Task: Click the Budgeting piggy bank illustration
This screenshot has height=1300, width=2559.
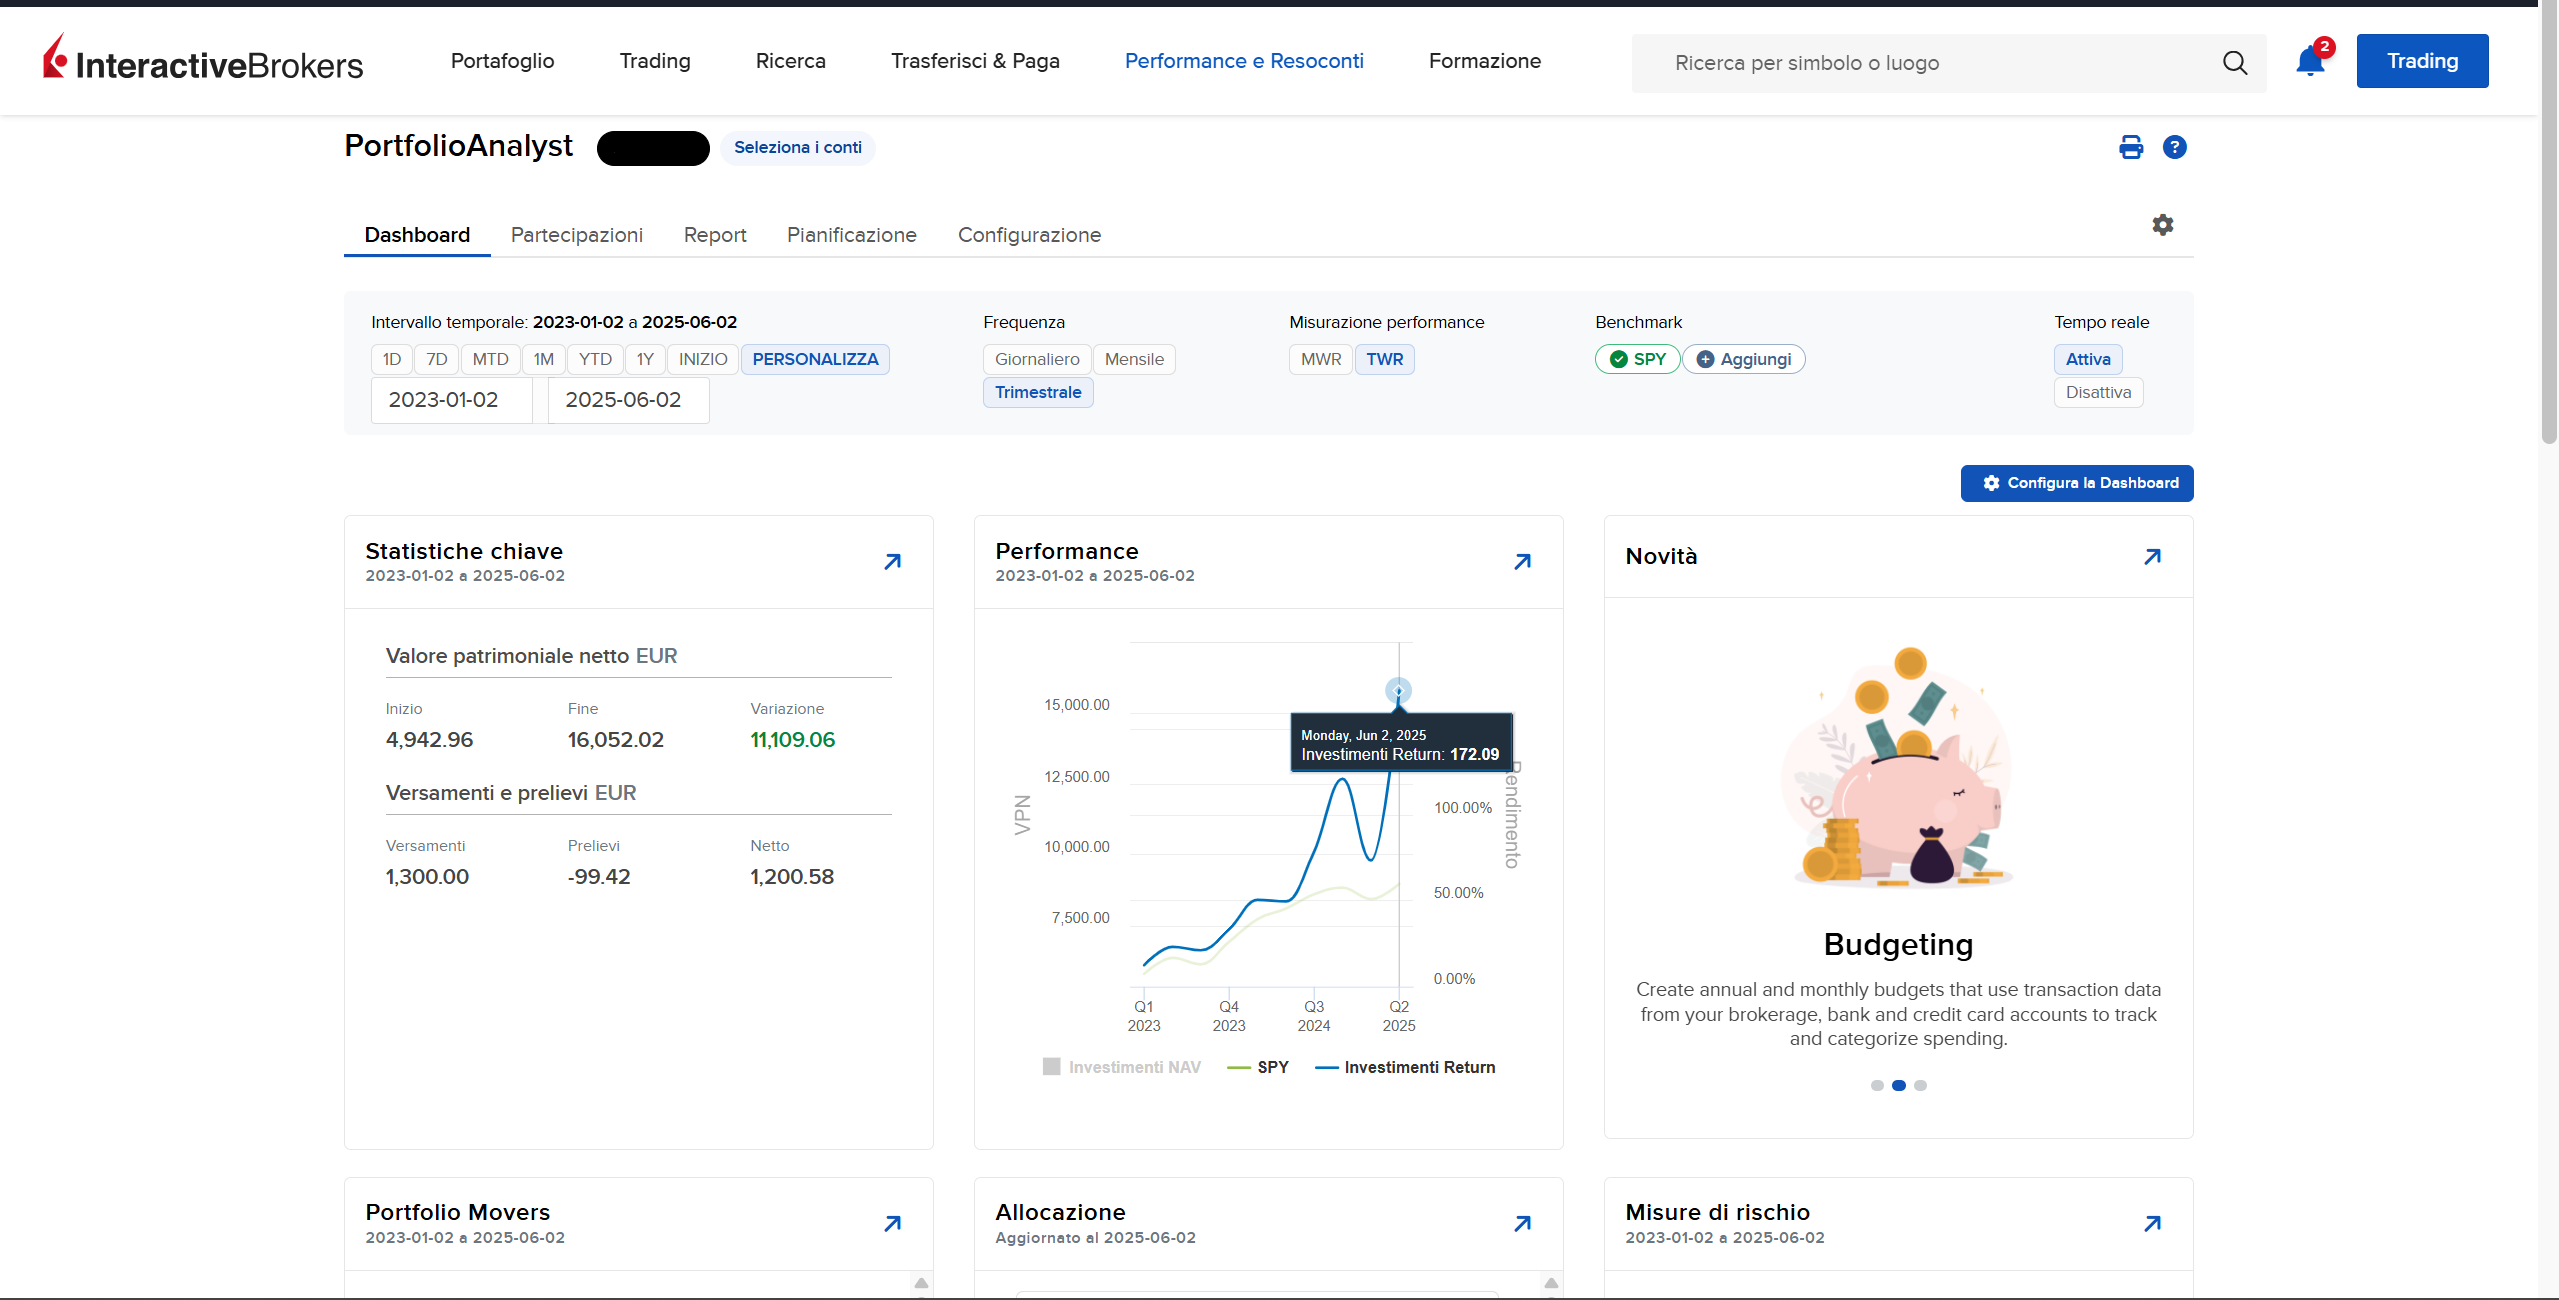Action: (x=1898, y=767)
